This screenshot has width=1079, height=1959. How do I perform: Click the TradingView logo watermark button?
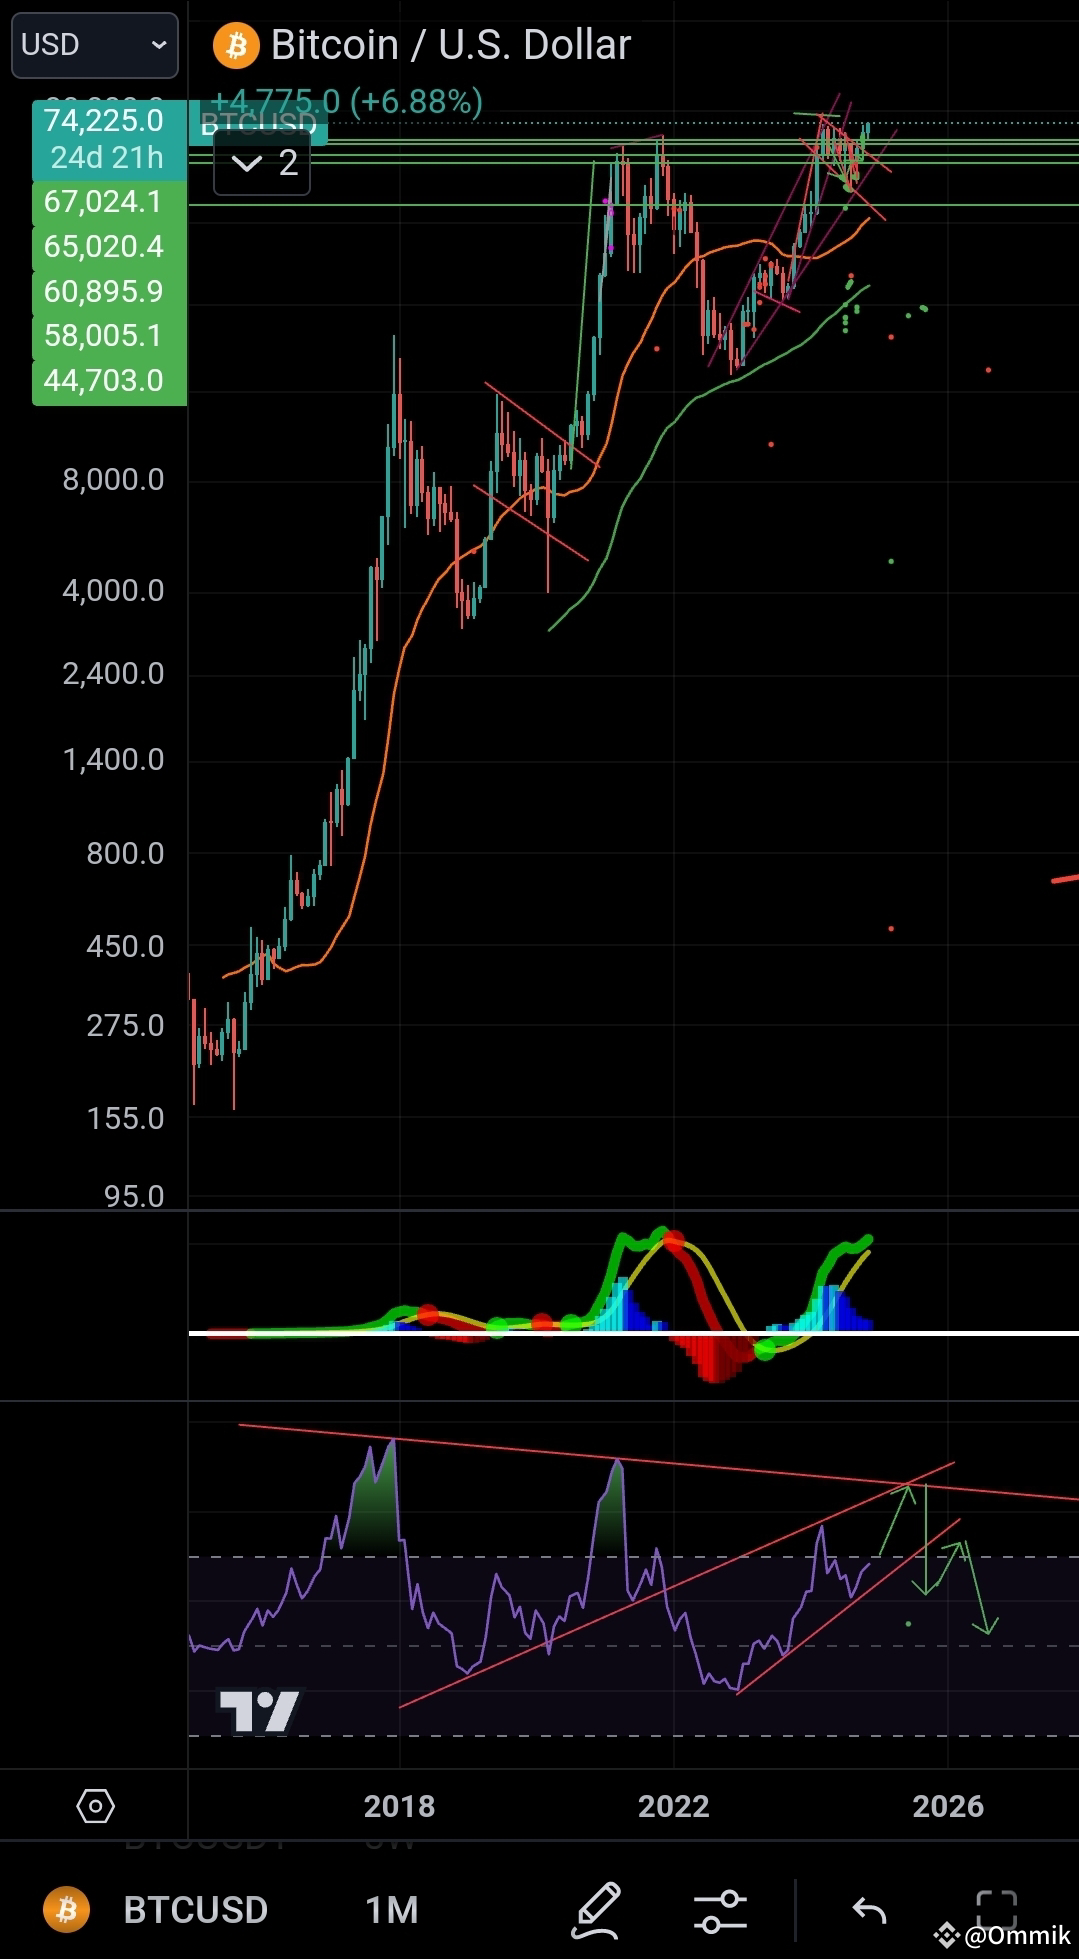coord(259,1711)
